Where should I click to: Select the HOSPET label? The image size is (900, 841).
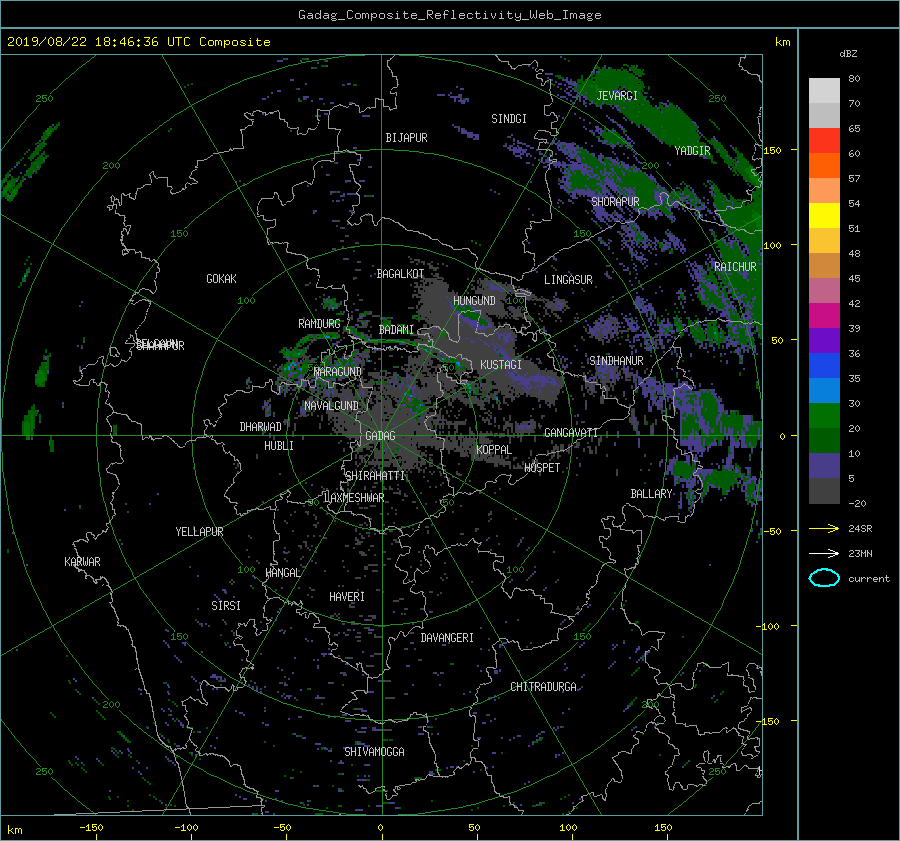click(542, 468)
